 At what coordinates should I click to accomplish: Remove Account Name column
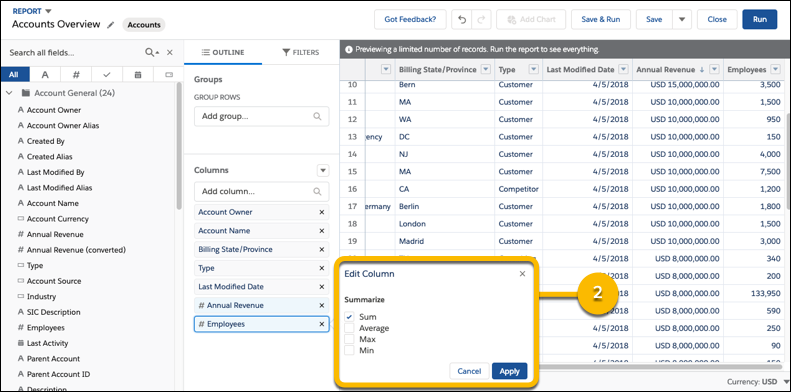pyautogui.click(x=321, y=231)
